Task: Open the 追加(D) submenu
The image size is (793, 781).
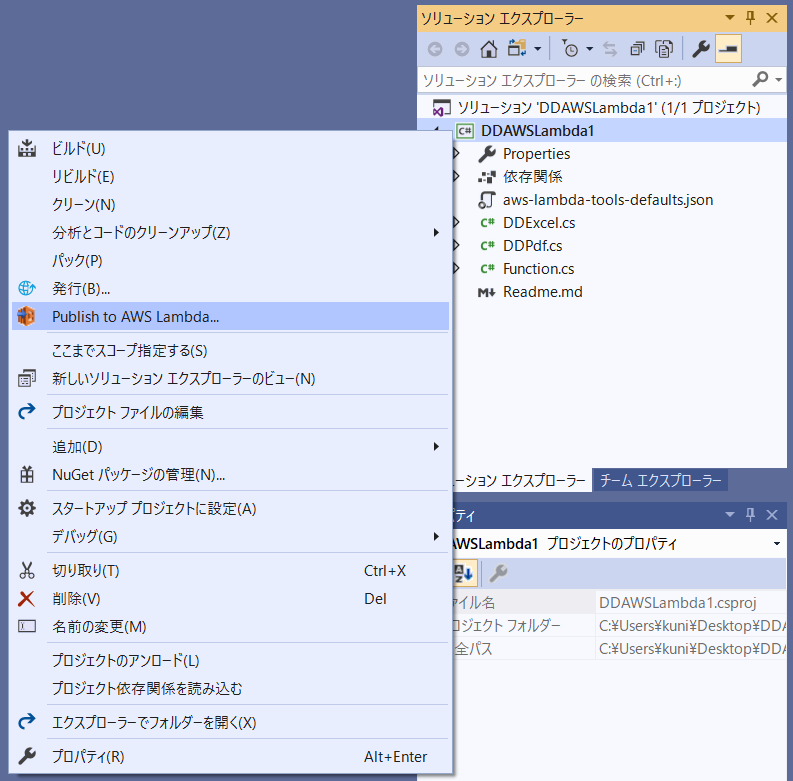Action: (x=230, y=447)
